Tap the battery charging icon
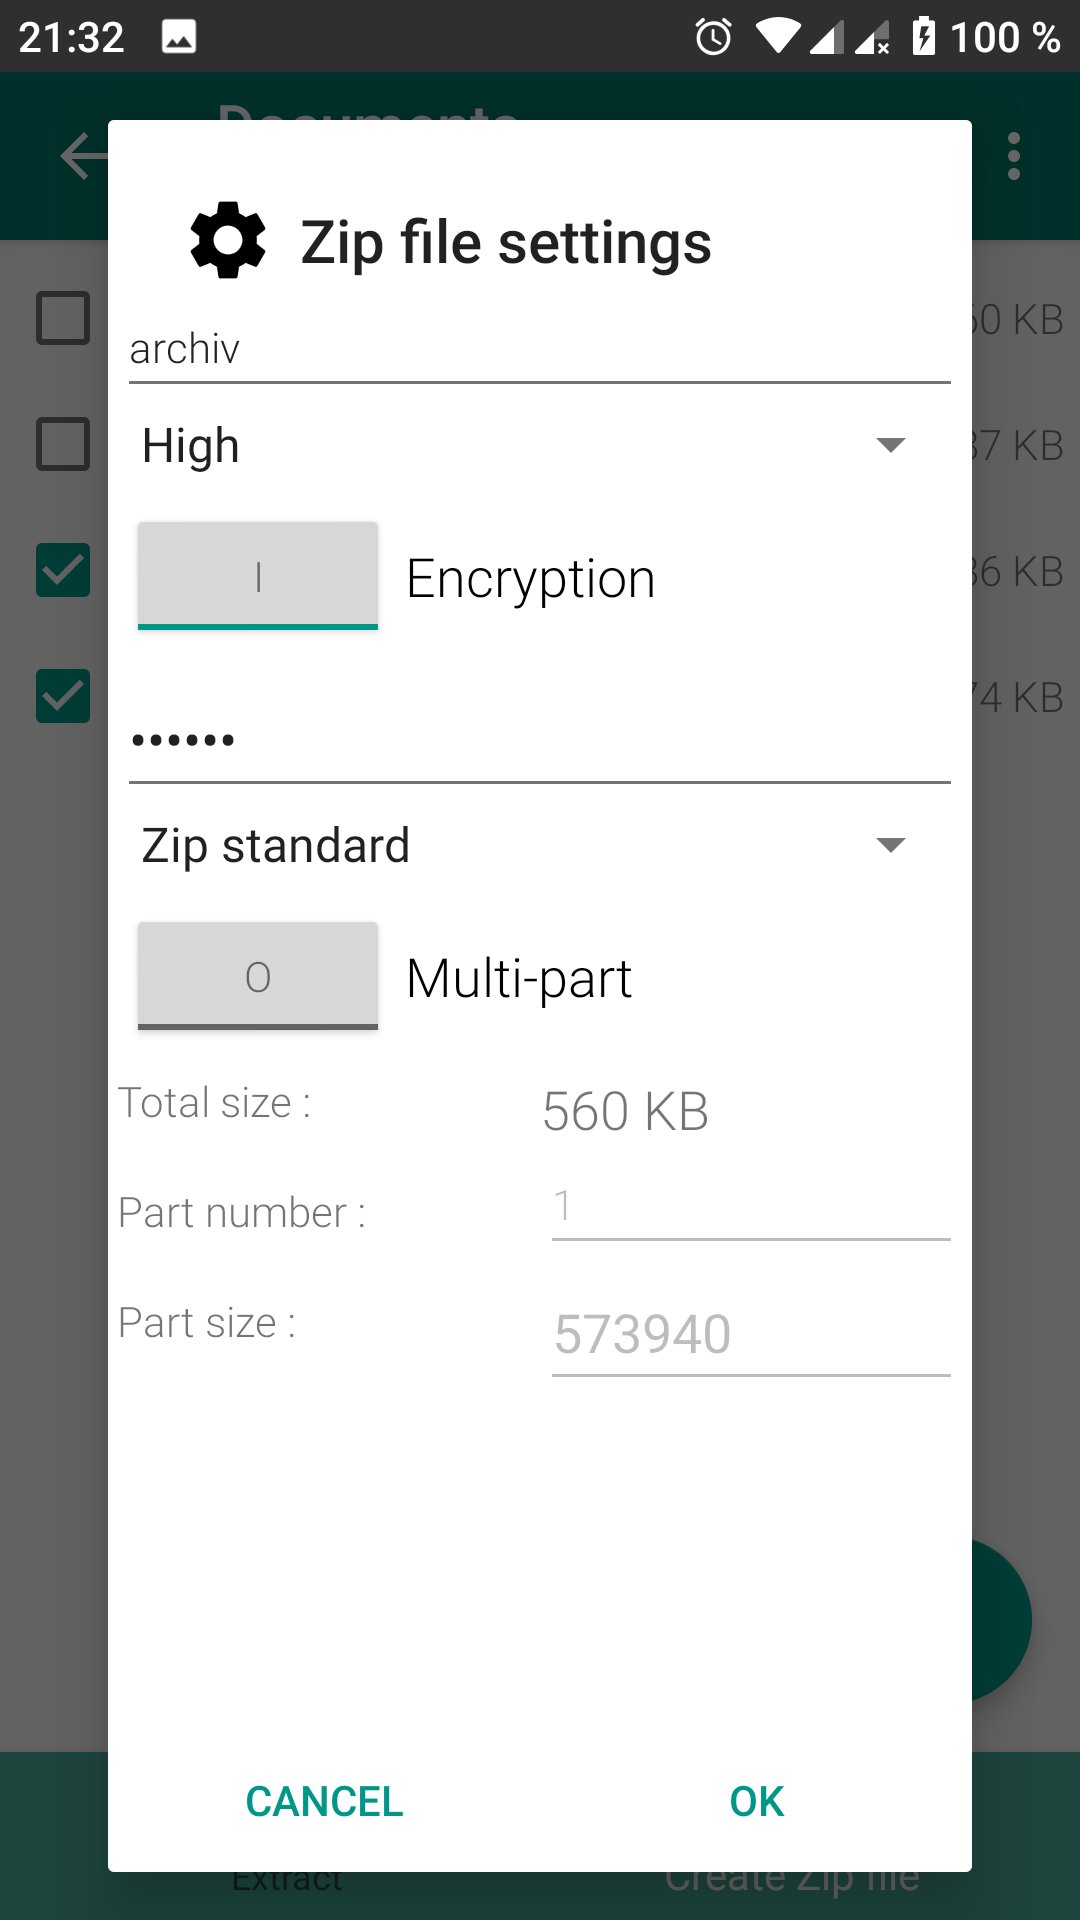 coord(924,37)
